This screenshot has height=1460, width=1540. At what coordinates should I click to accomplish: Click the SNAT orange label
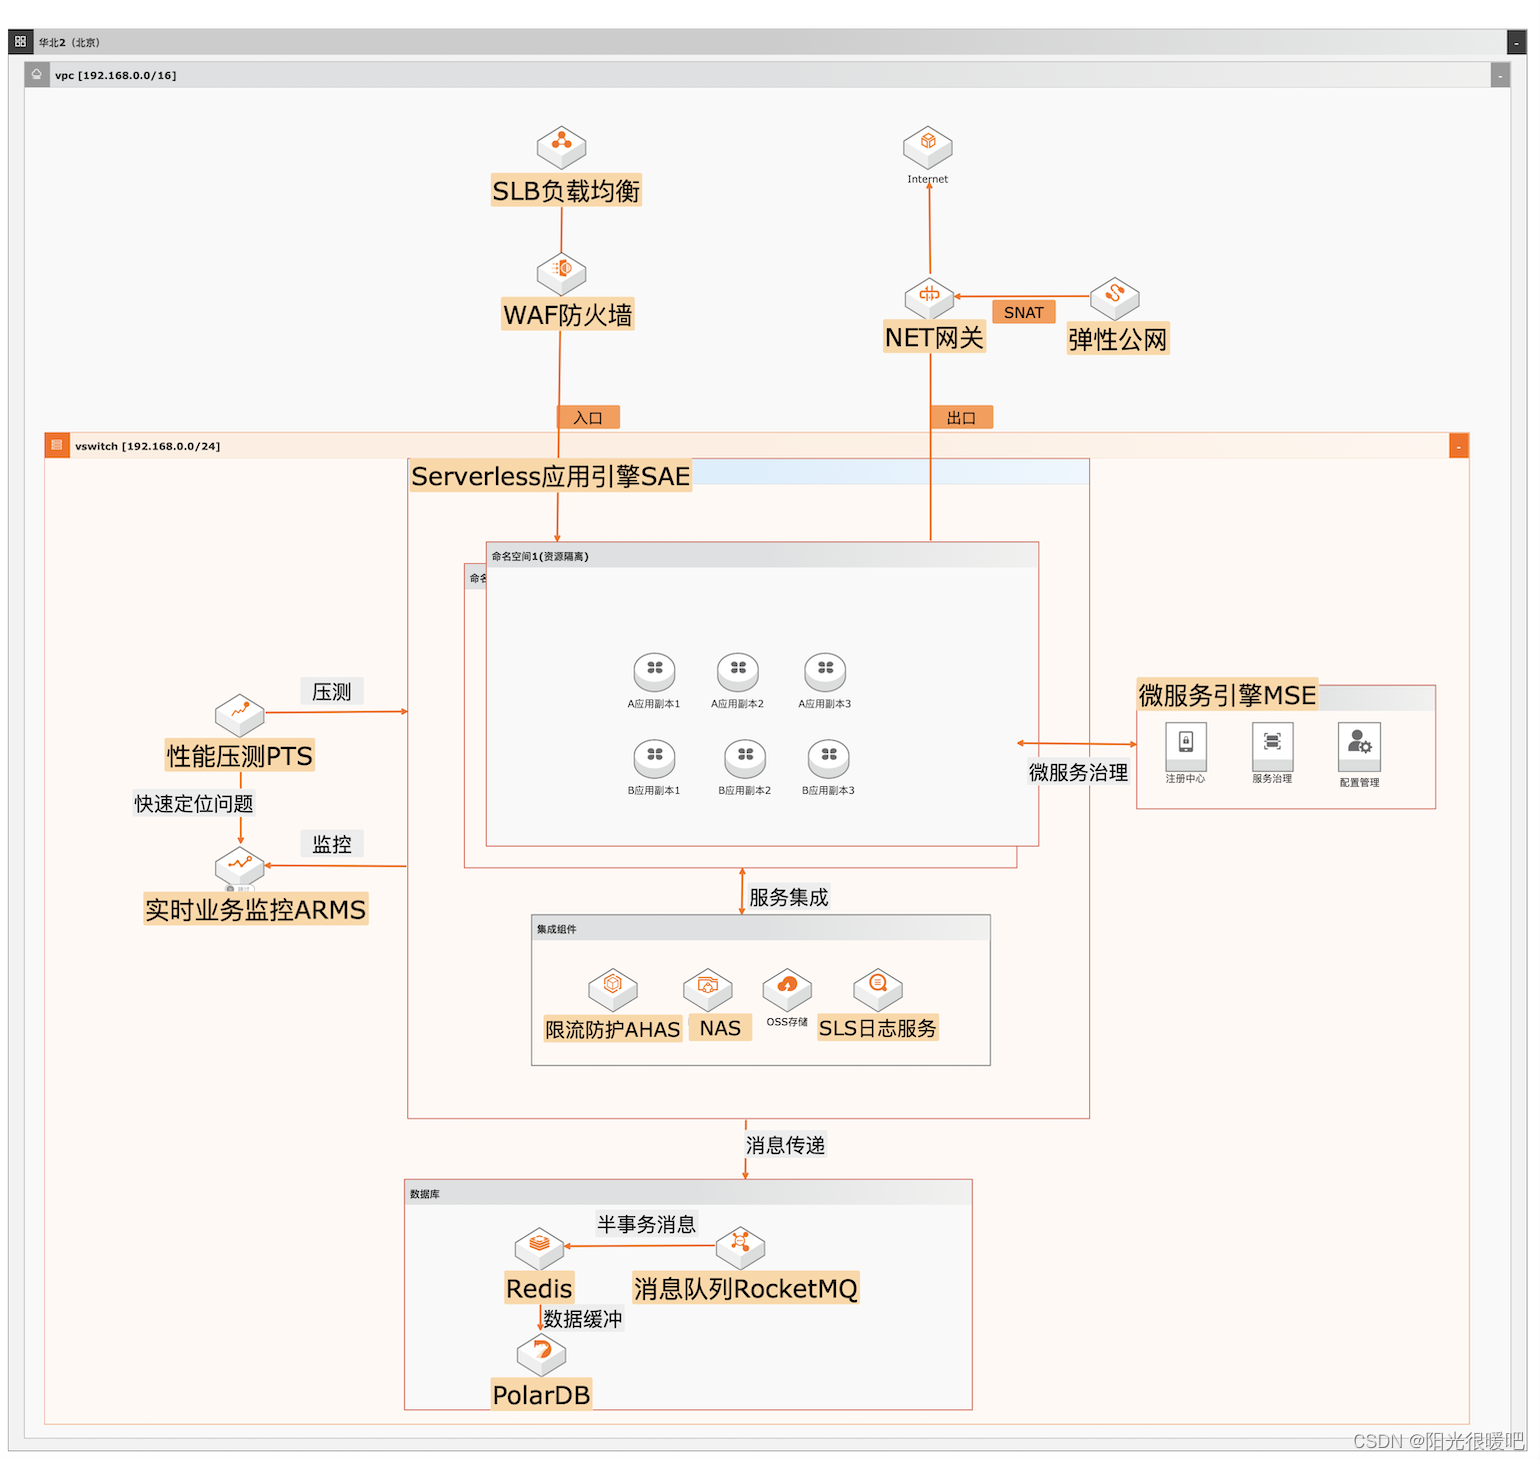[x=1024, y=312]
